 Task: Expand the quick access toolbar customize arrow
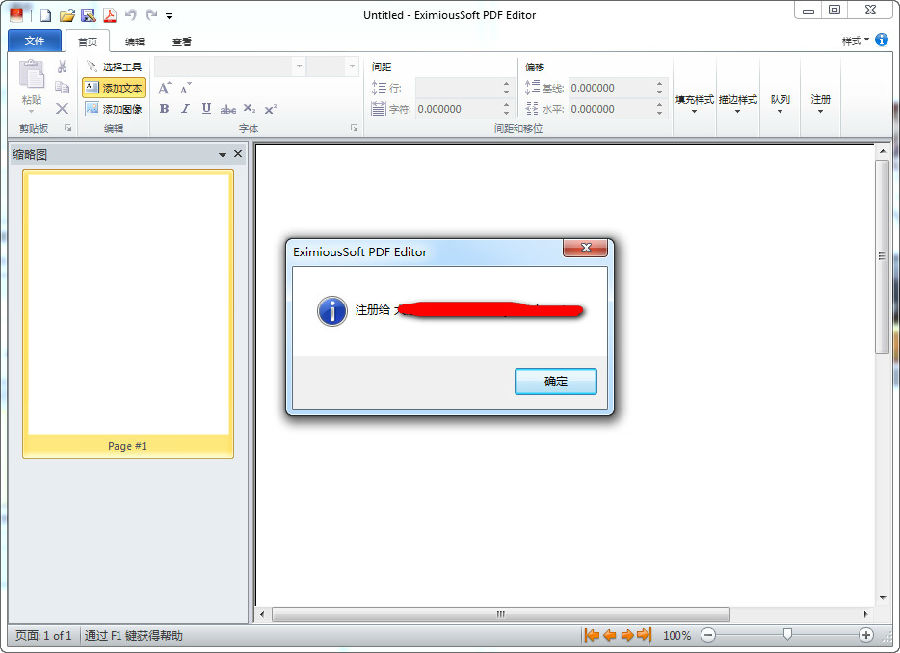point(169,16)
